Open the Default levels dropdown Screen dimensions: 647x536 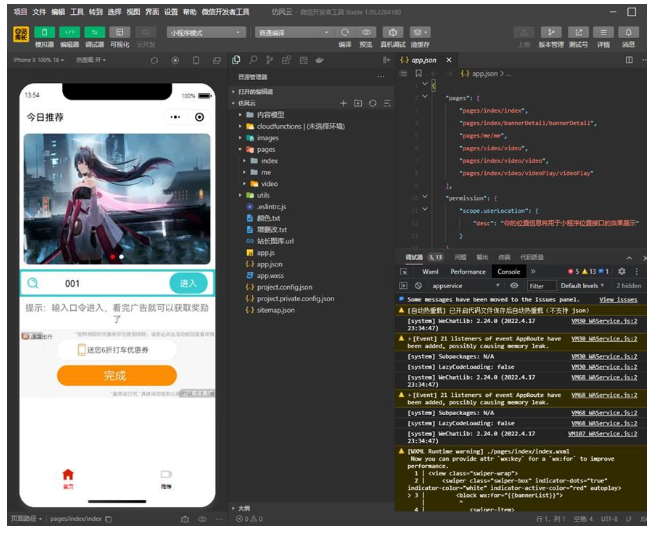coord(582,286)
